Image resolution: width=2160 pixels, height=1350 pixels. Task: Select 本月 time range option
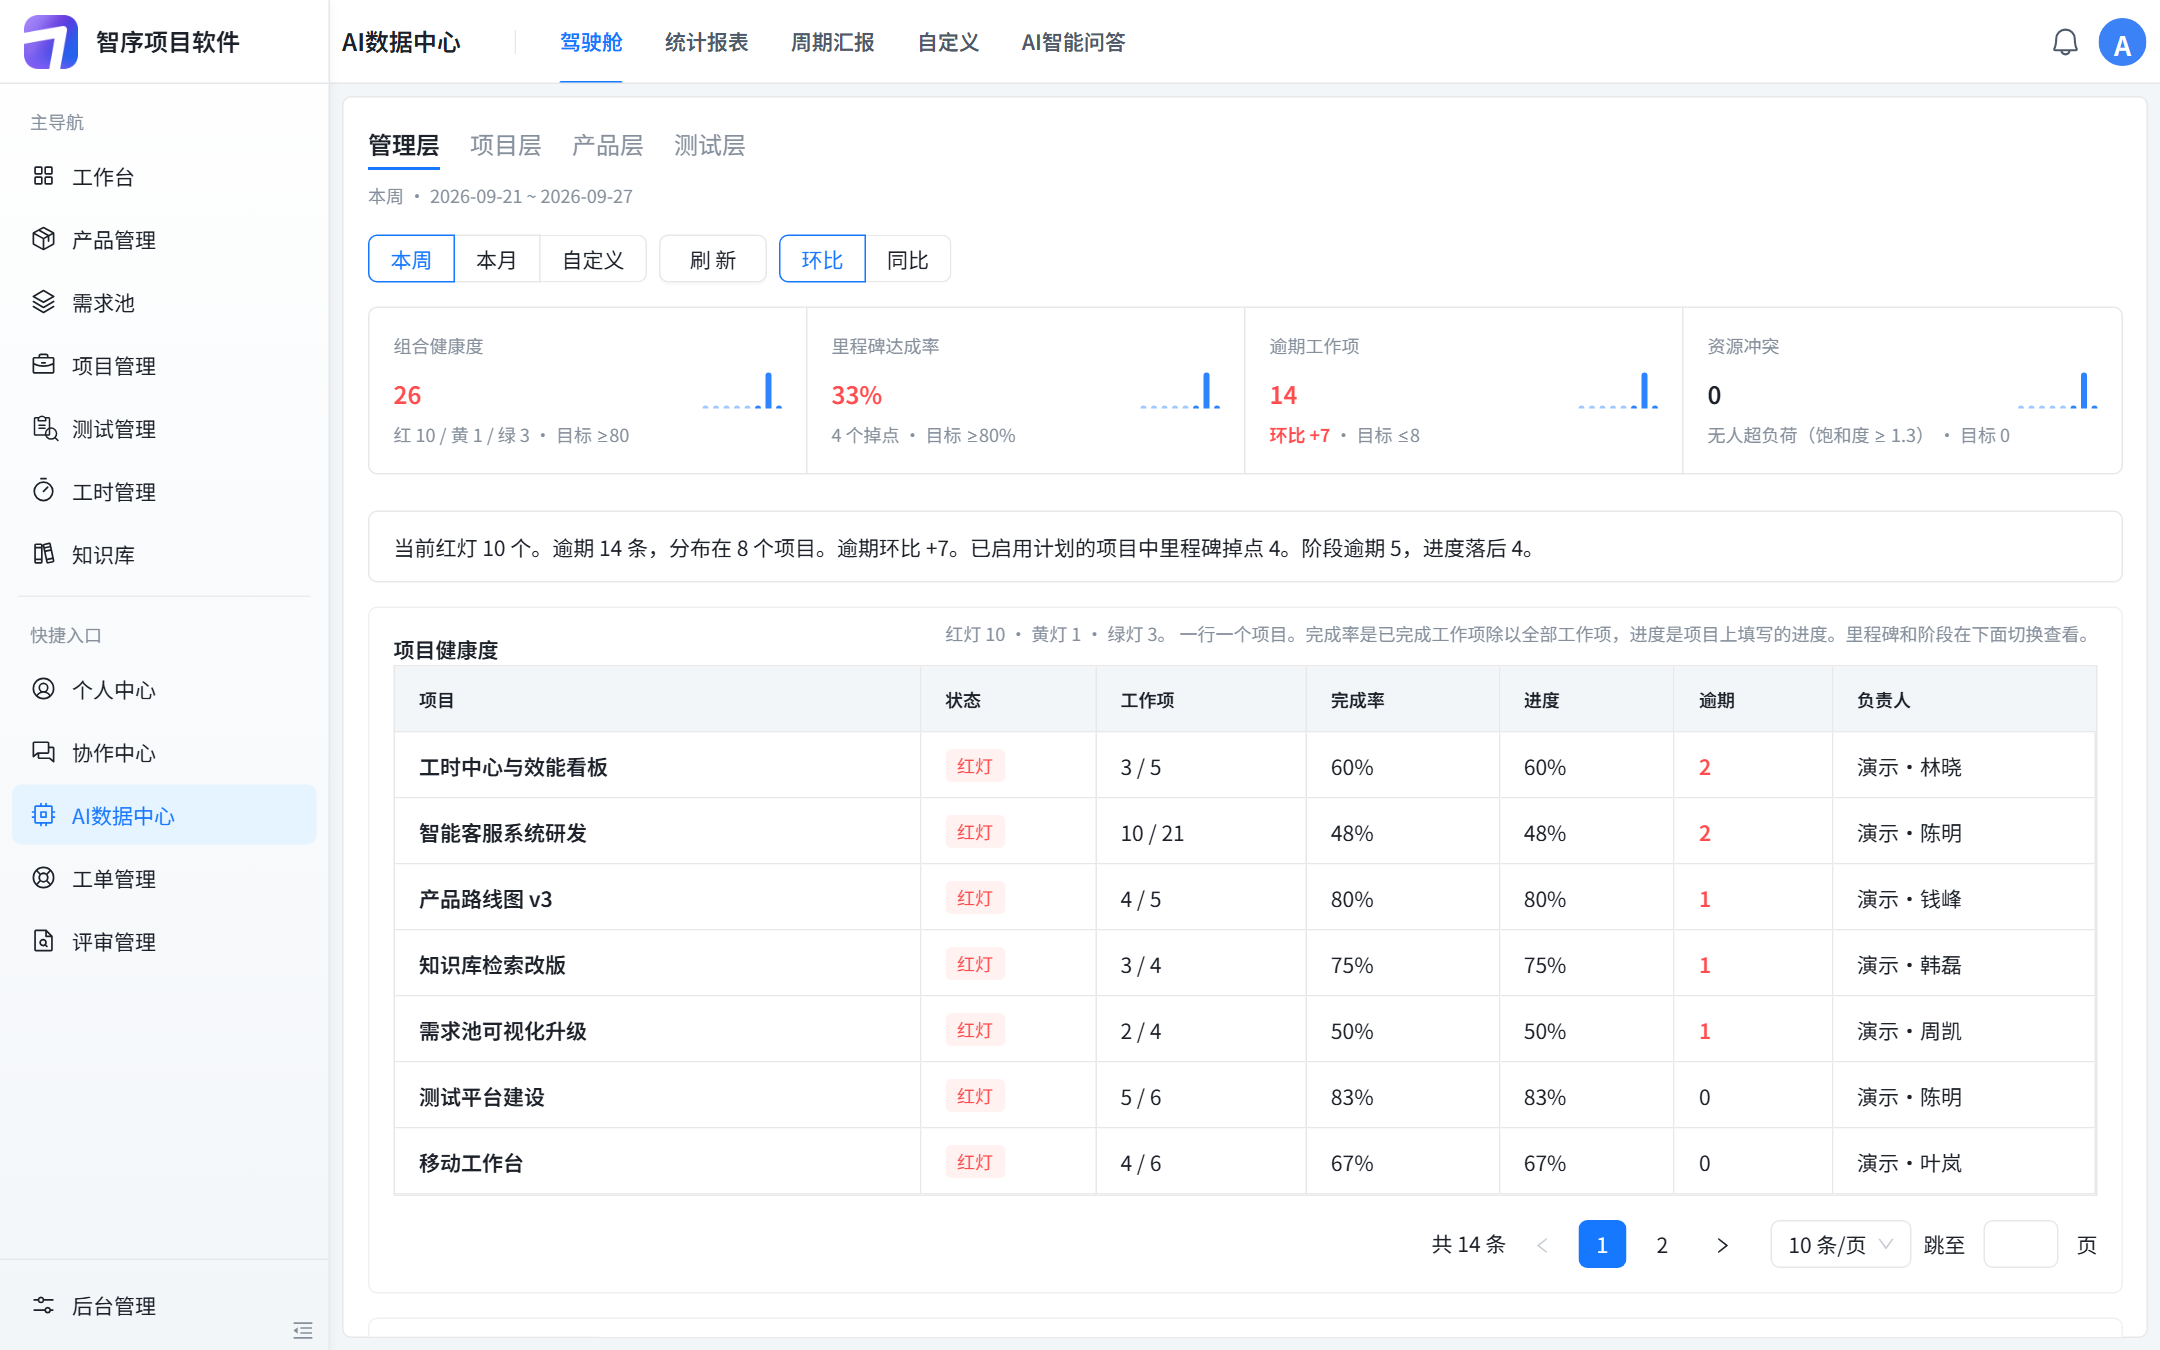pos(497,260)
